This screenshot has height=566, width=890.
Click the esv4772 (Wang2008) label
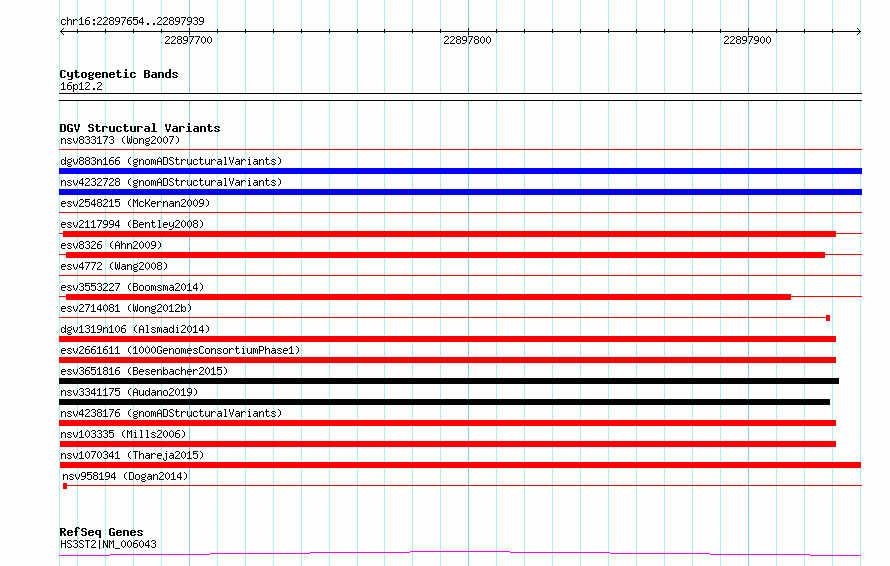114,266
